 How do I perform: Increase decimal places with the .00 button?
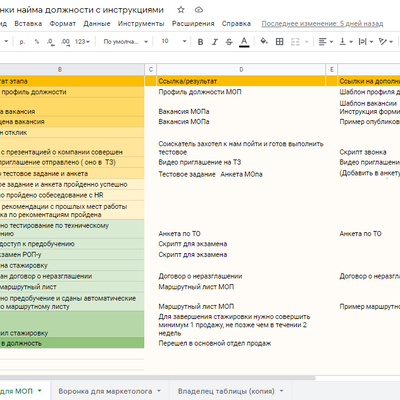pyautogui.click(x=65, y=42)
